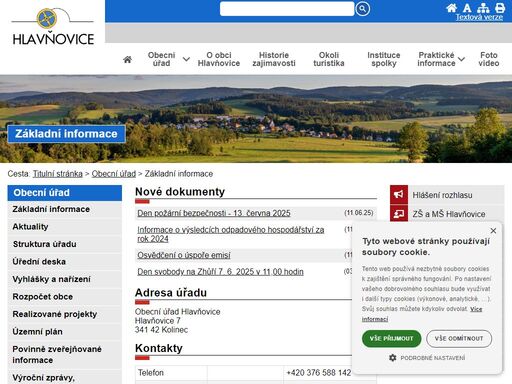The height and width of the screenshot is (384, 512).
Task: Click the Textová verze link
Action: click(x=479, y=17)
